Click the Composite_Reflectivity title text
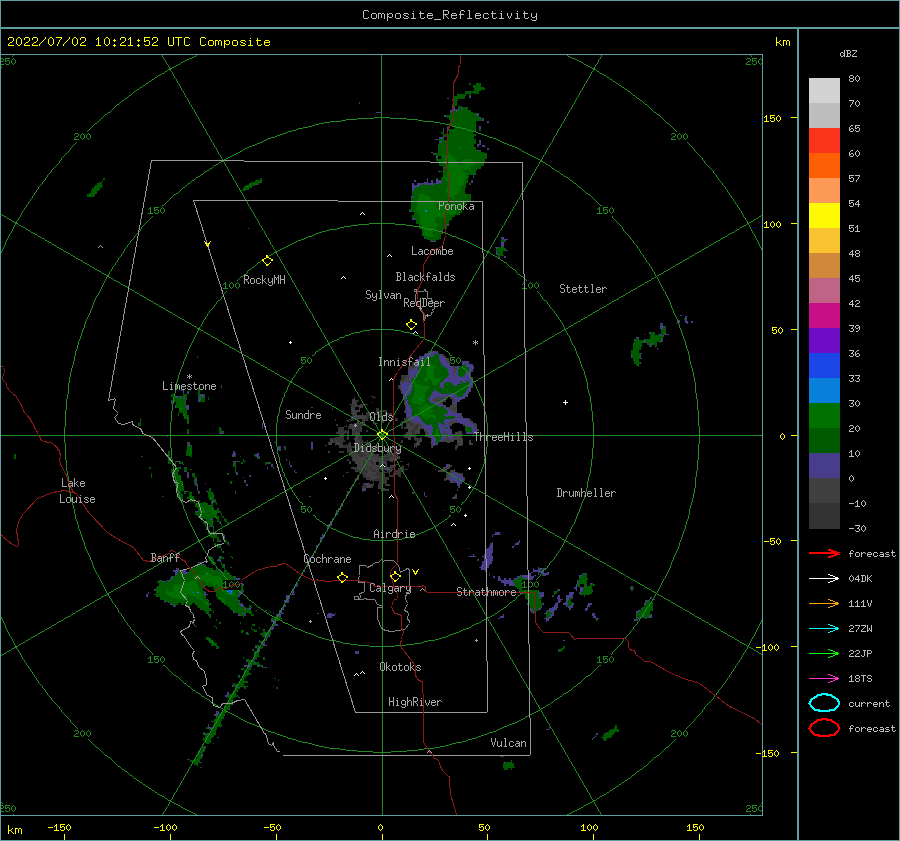Viewport: 900px width, 841px height. tap(450, 15)
